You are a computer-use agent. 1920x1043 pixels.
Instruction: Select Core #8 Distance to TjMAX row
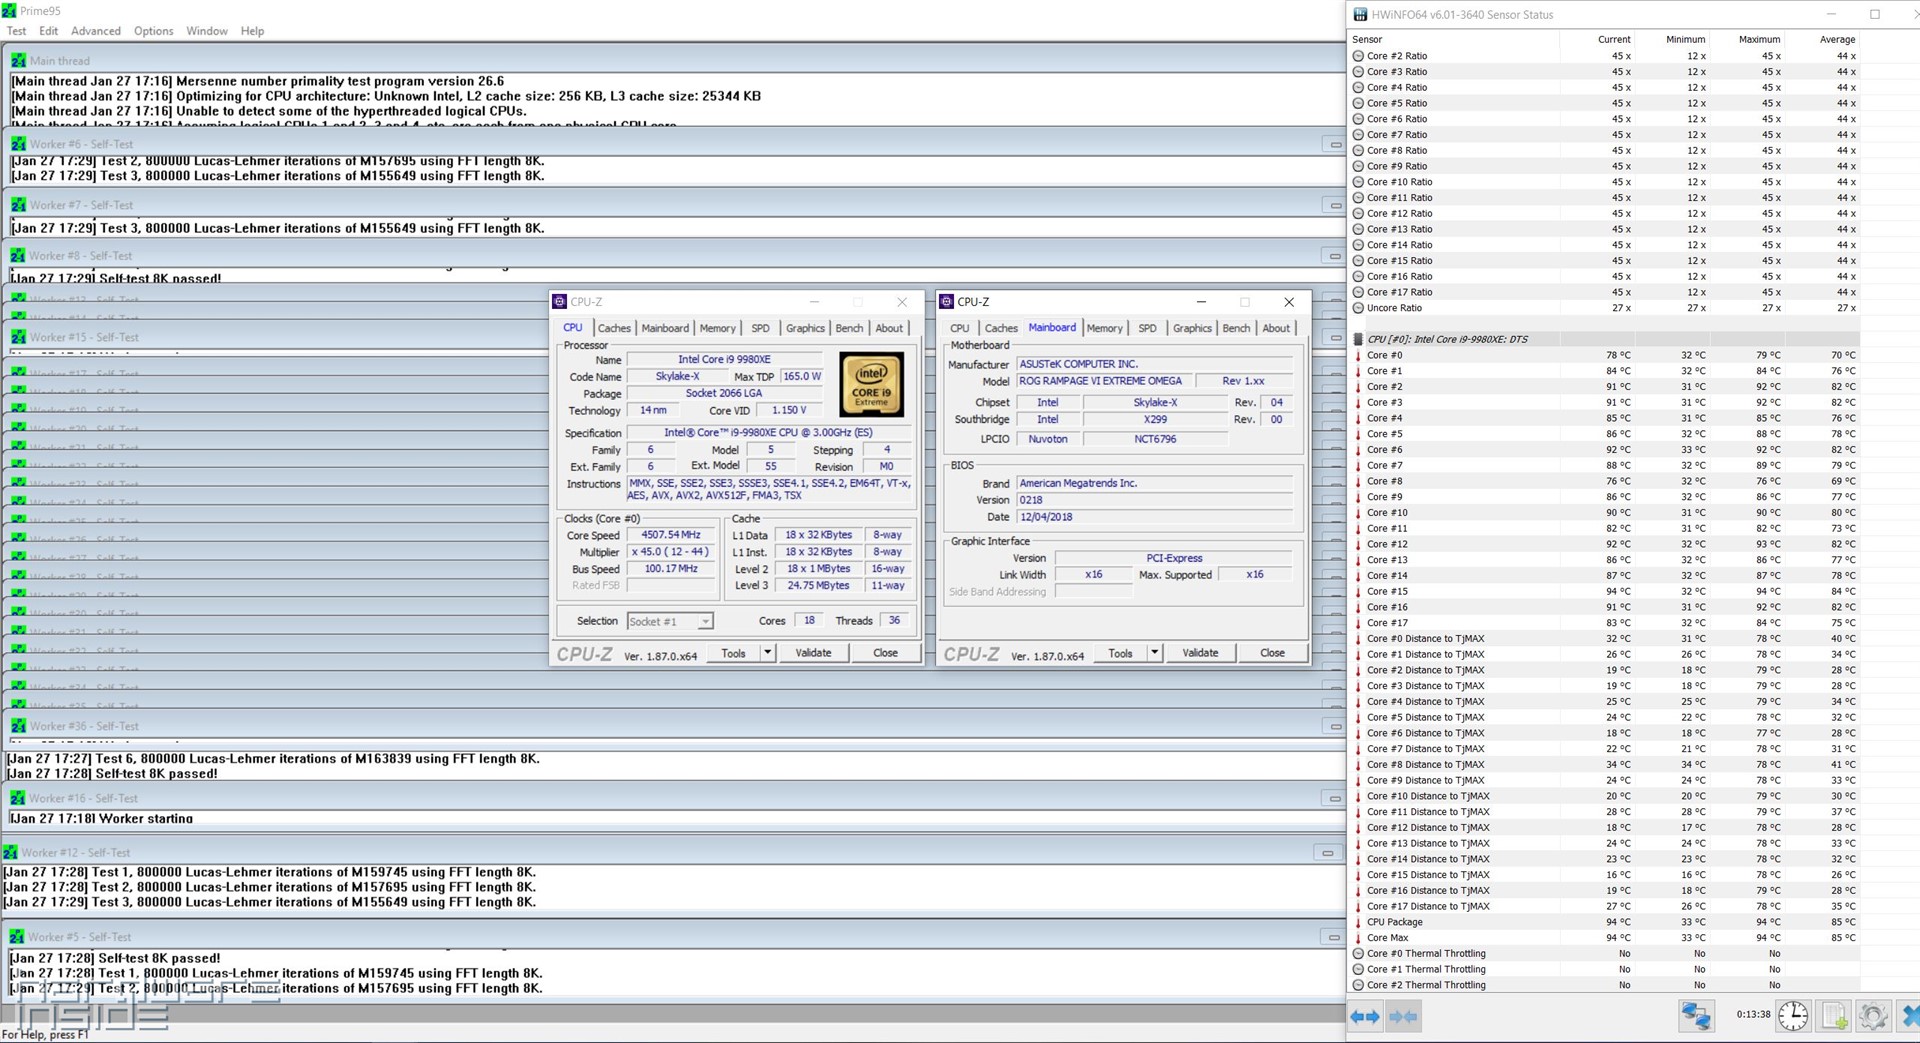pos(1605,765)
